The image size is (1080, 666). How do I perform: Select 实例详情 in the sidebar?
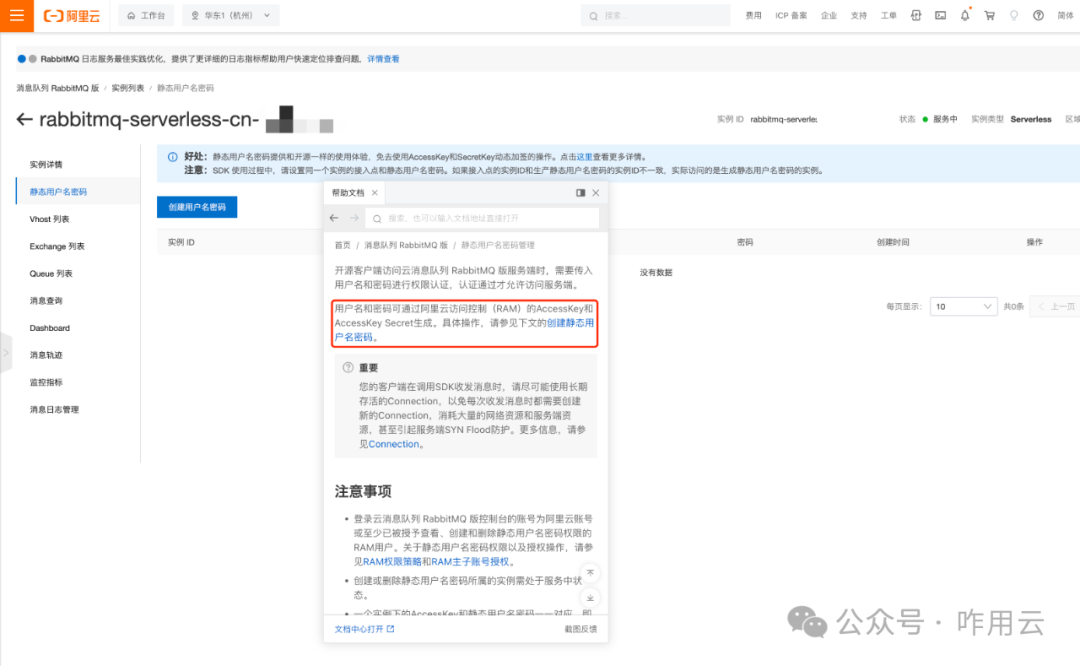(x=46, y=165)
